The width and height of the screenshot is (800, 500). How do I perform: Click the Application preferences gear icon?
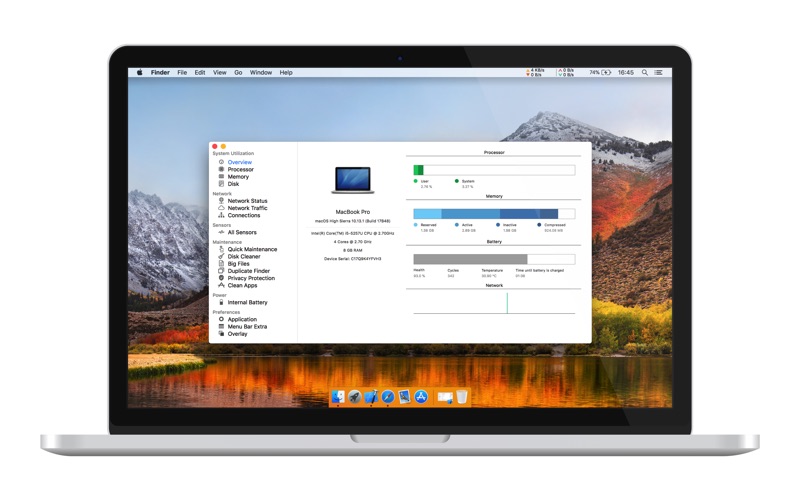point(221,319)
